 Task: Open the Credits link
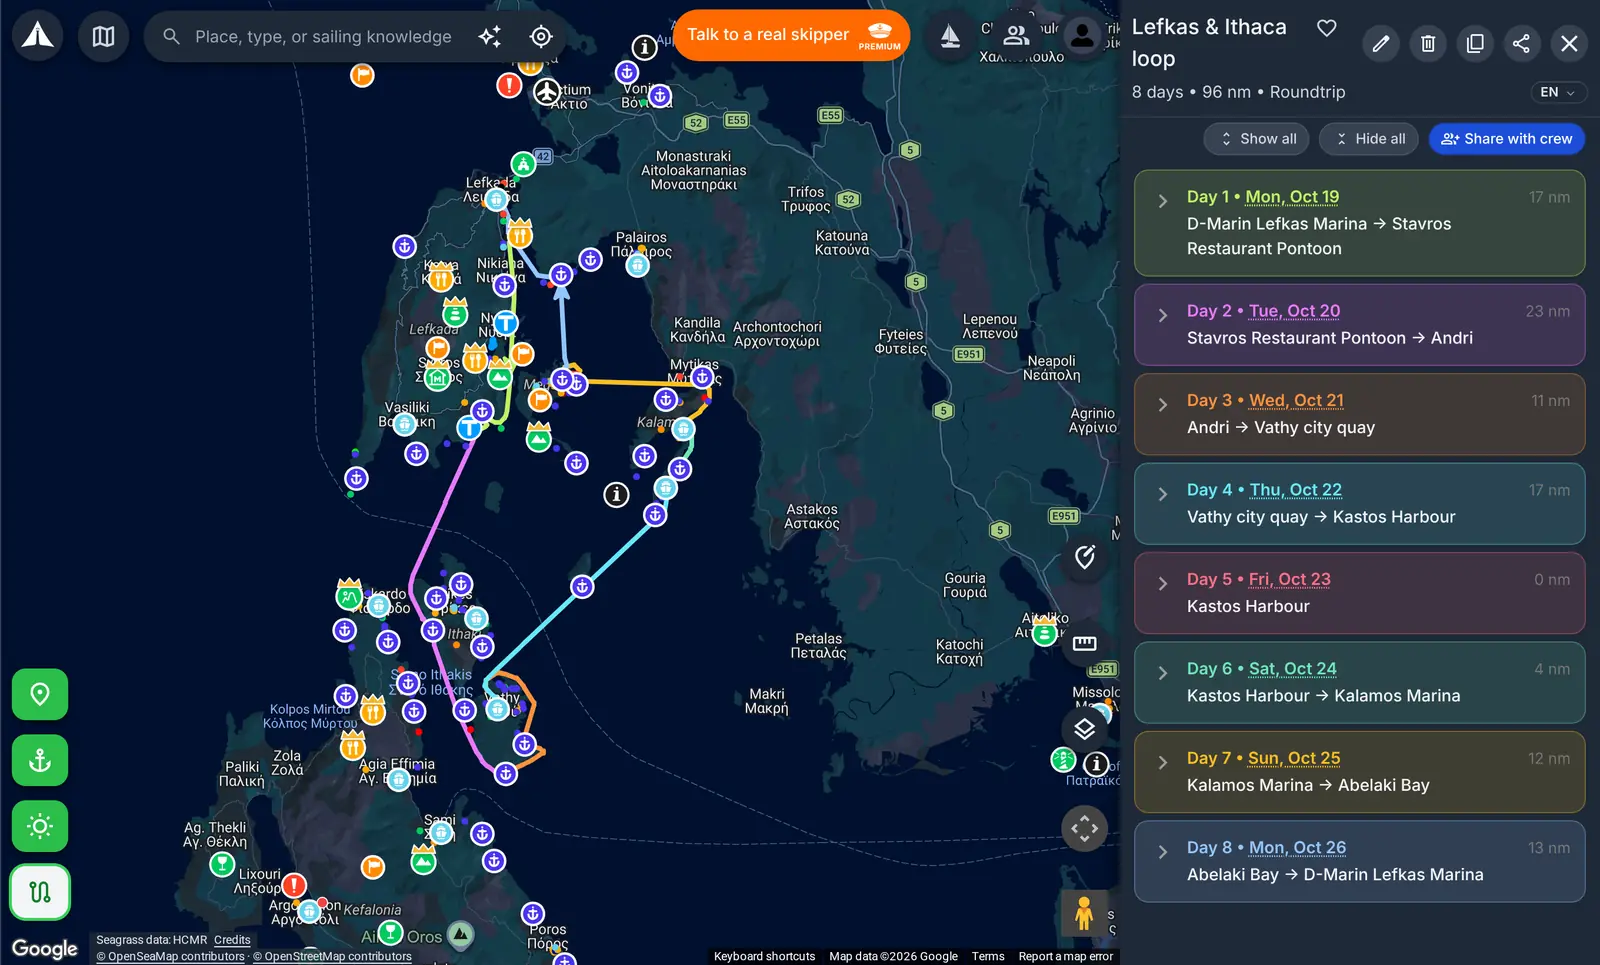coord(232,940)
